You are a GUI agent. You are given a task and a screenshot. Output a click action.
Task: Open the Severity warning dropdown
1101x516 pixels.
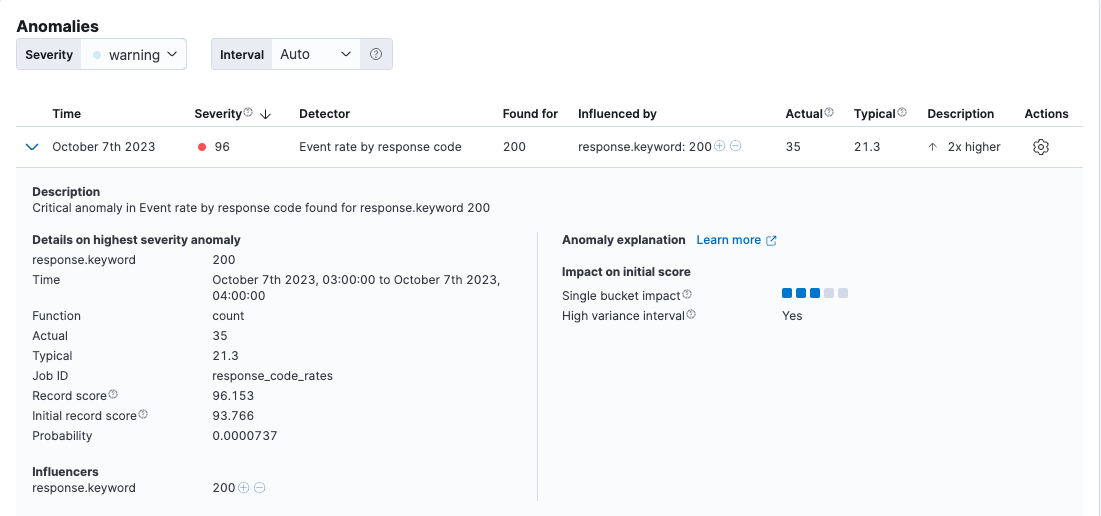(x=133, y=54)
